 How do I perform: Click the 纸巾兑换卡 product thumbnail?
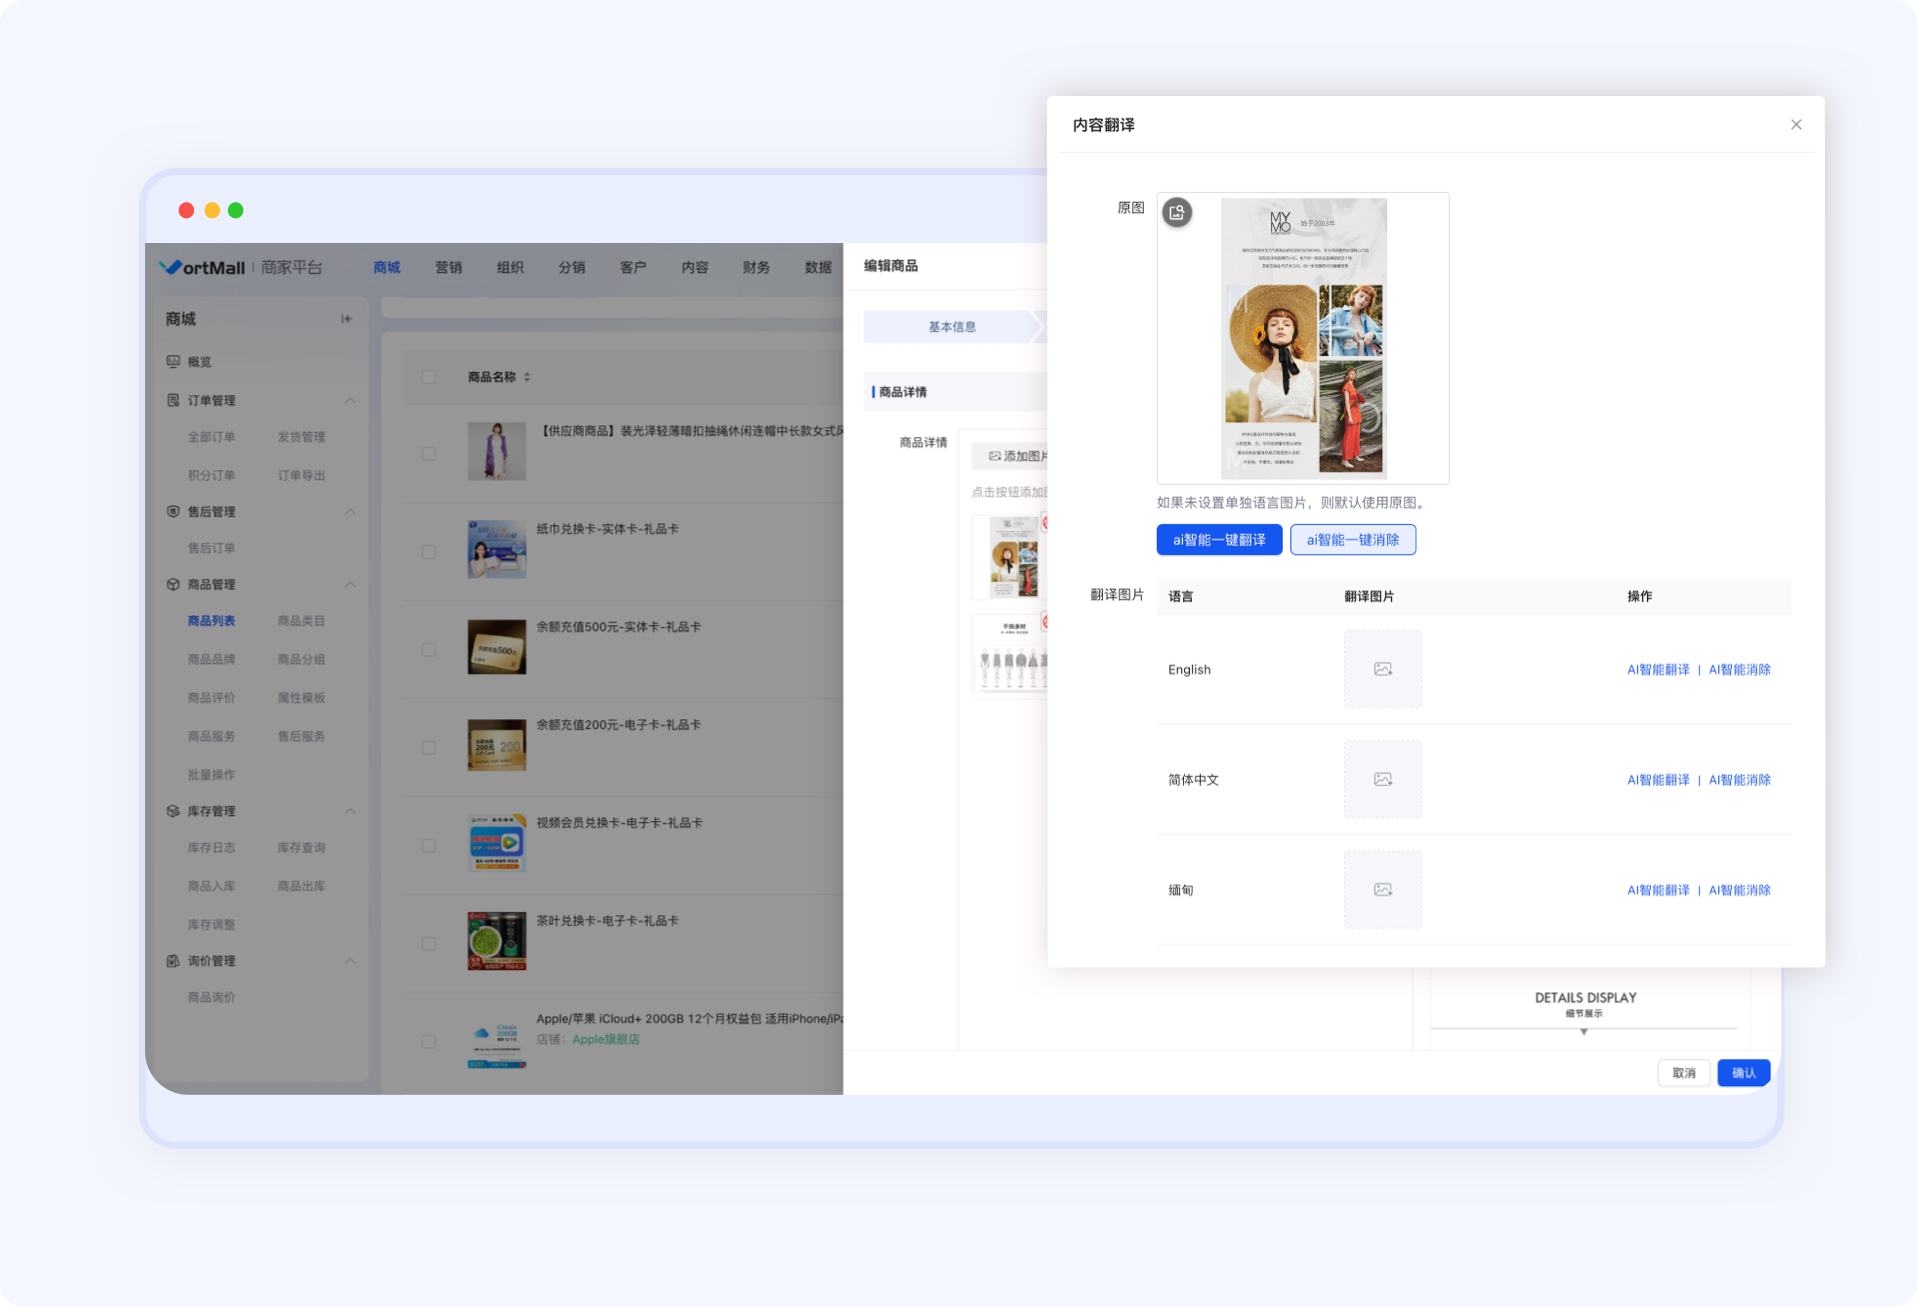coord(496,549)
